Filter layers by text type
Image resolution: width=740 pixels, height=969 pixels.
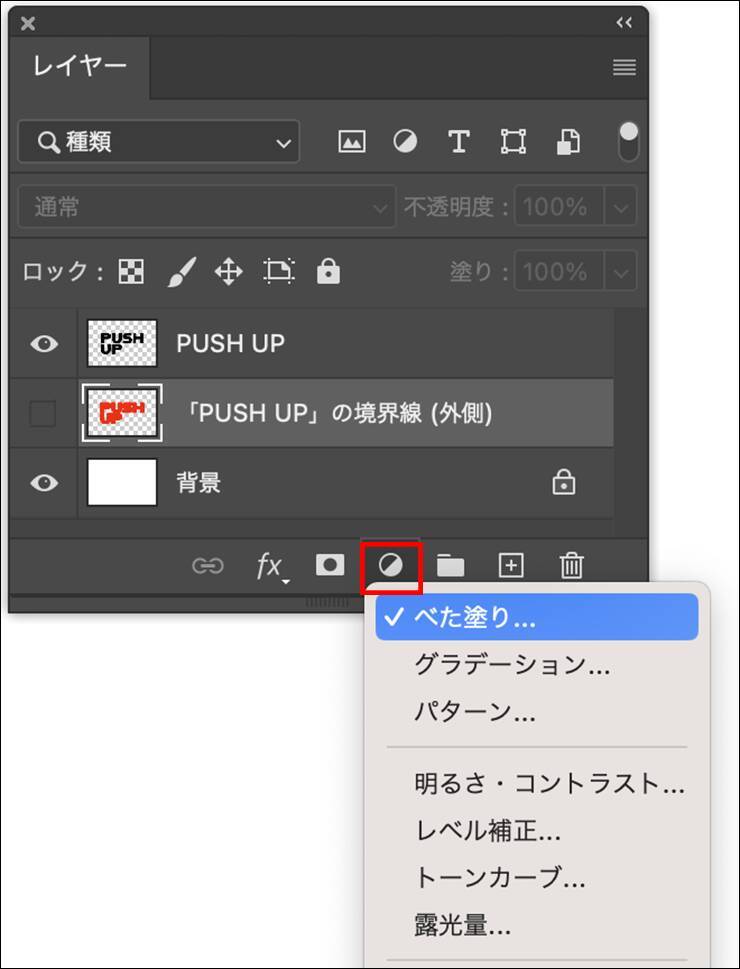tap(459, 142)
